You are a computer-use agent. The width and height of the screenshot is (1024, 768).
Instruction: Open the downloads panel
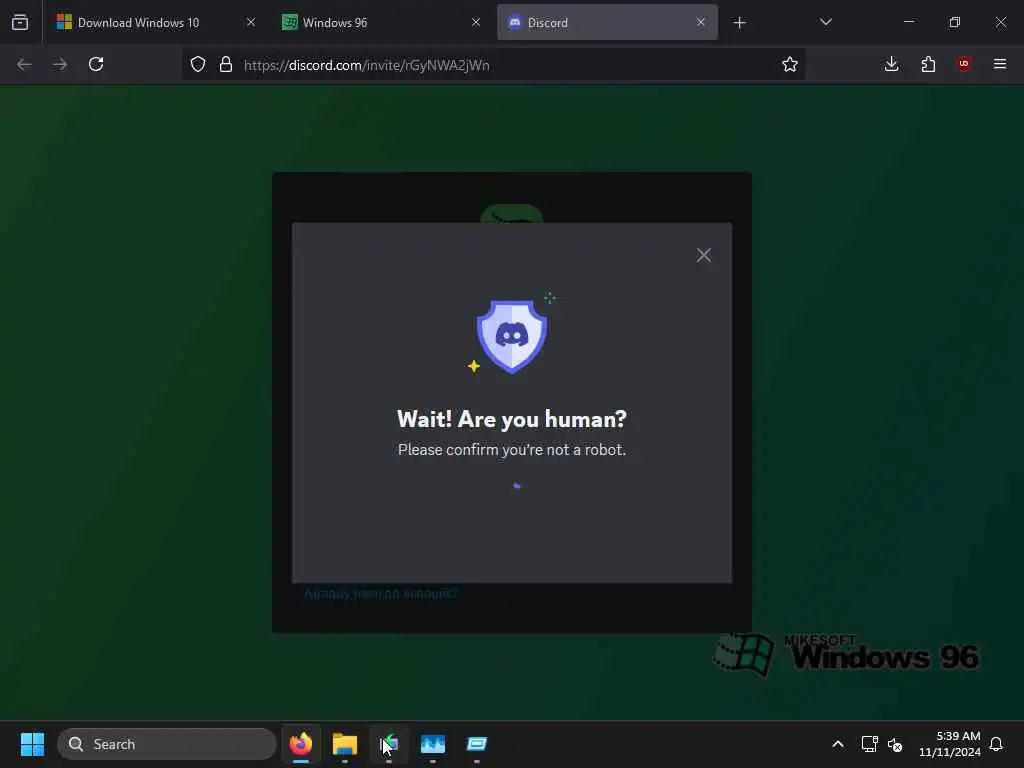(891, 64)
